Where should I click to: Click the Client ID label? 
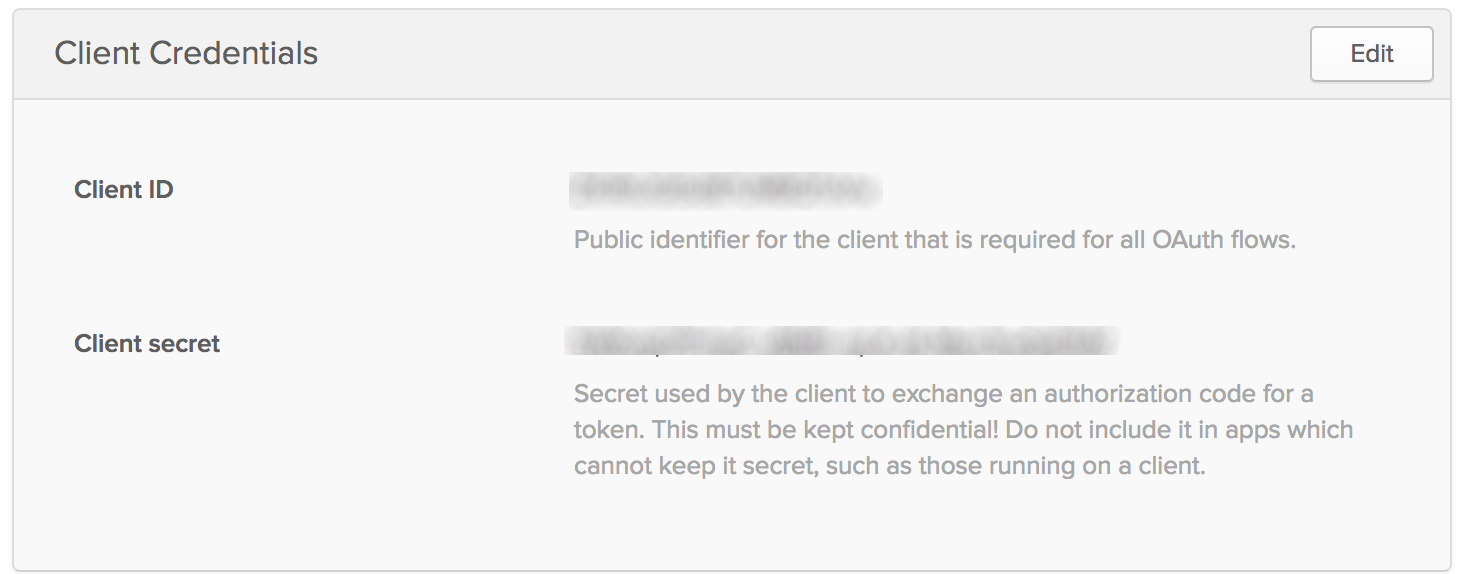tap(124, 189)
